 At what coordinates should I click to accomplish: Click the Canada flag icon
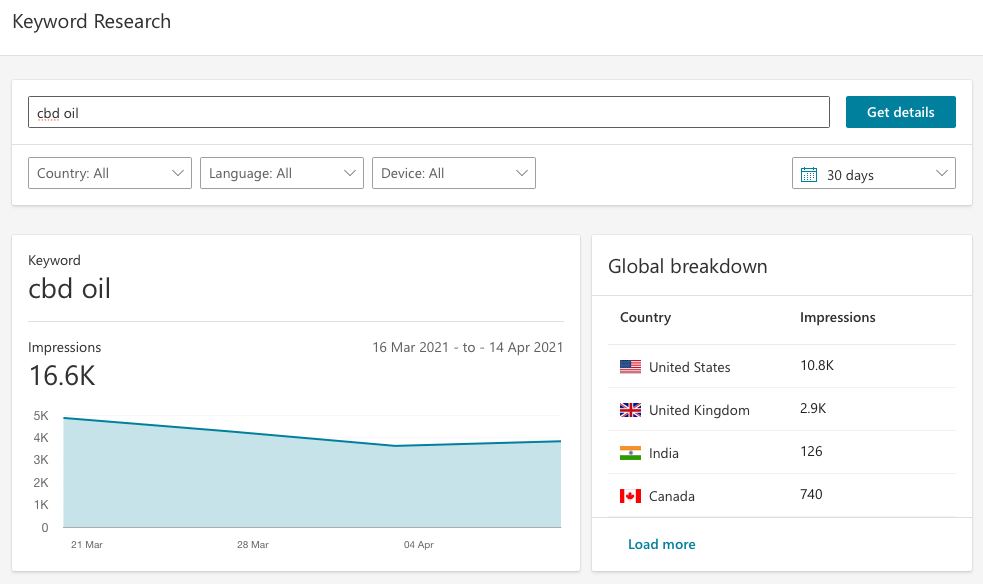coord(630,496)
